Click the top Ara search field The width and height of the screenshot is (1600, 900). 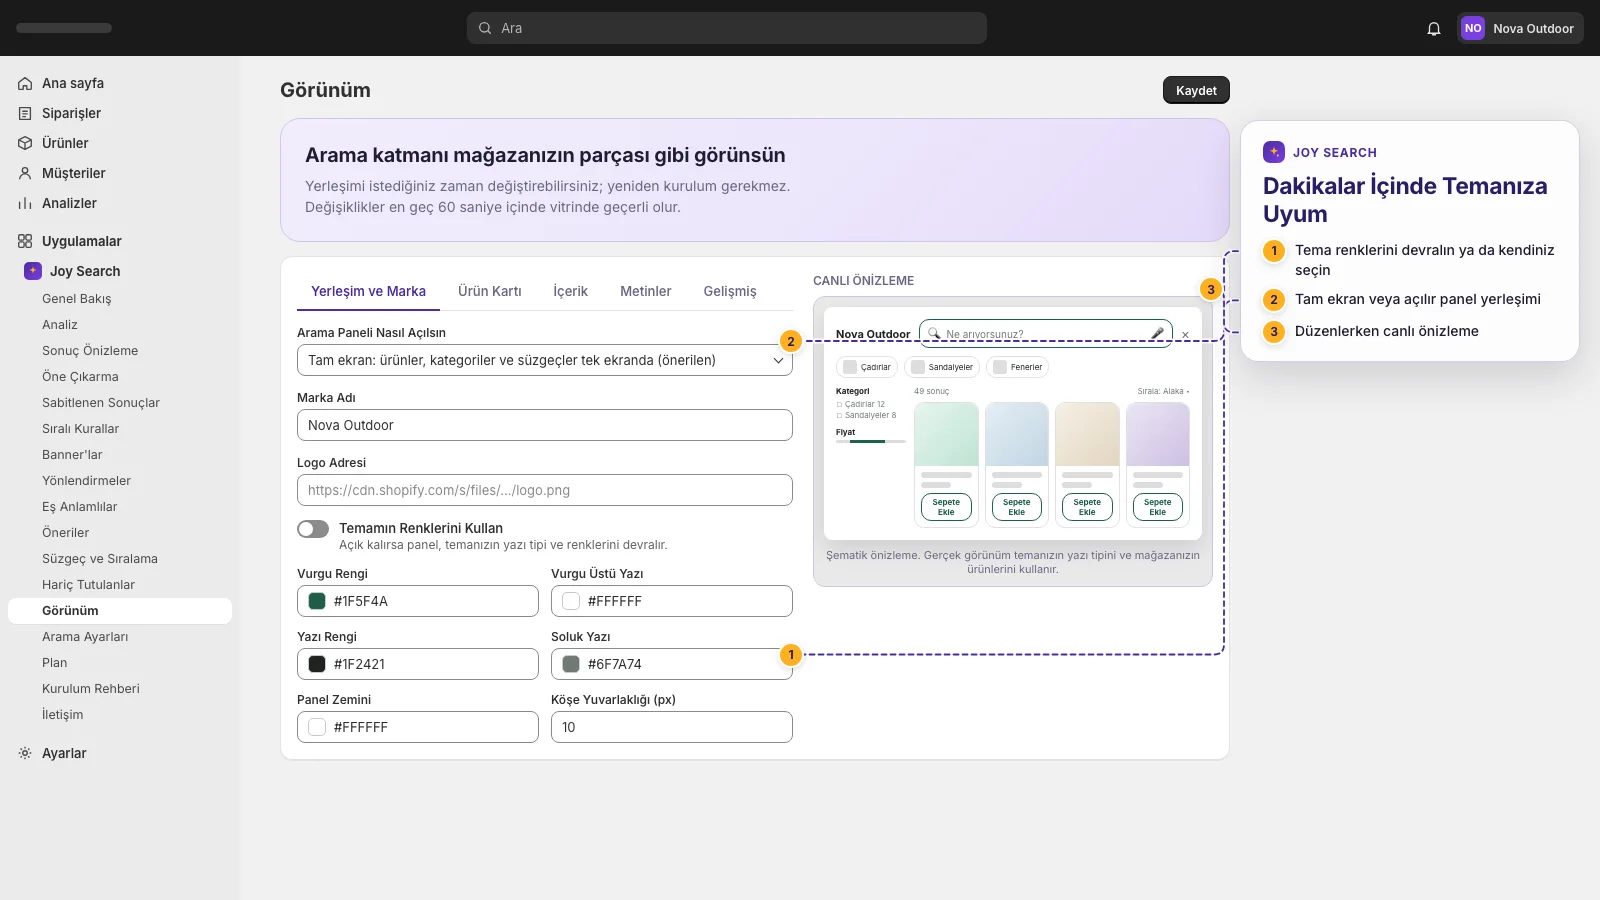[x=727, y=28]
